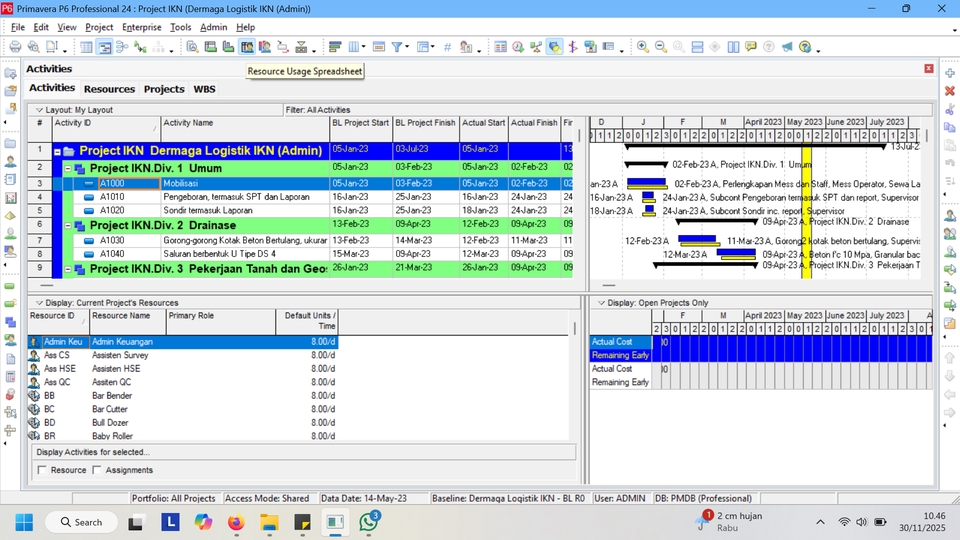
Task: Click the Add icon in right command bar
Action: tap(950, 73)
